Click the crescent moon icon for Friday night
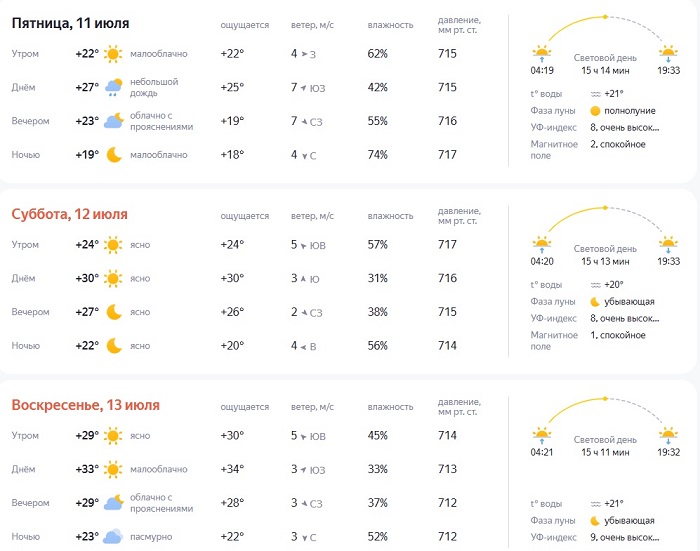 (x=114, y=155)
